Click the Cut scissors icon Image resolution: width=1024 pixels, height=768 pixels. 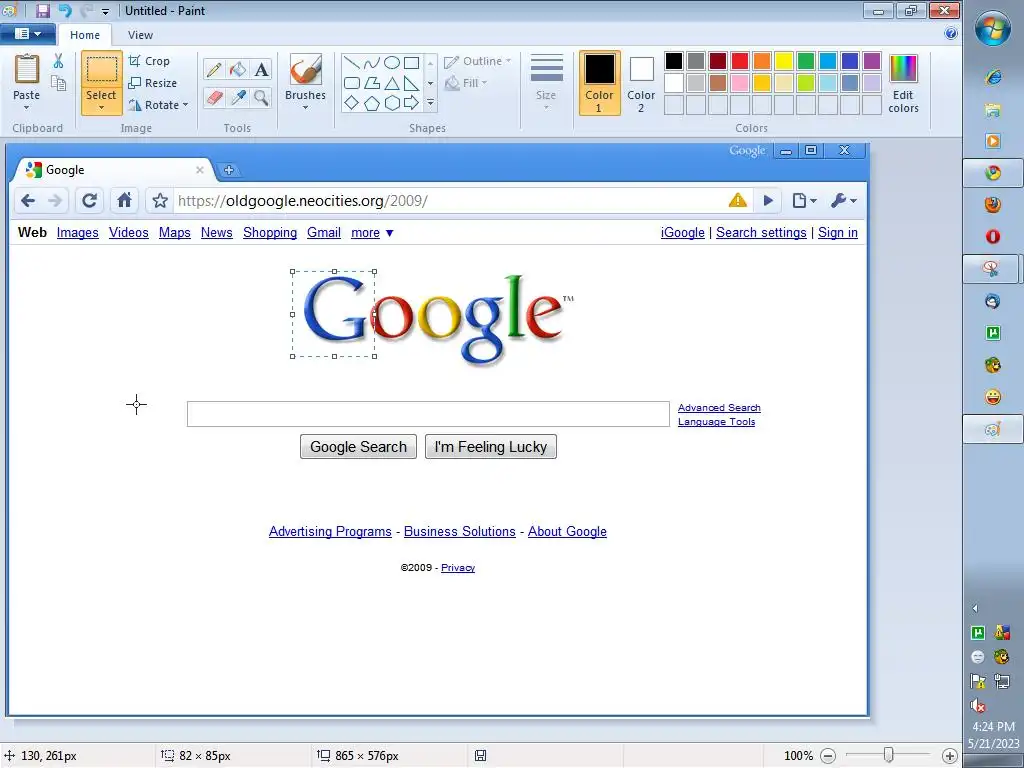[58, 61]
